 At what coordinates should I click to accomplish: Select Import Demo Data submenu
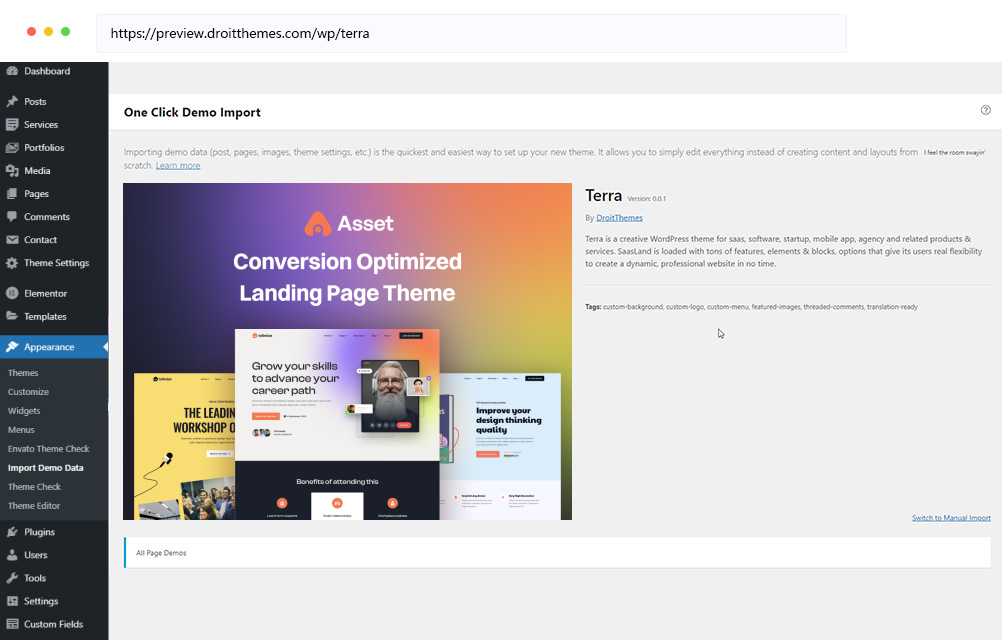click(45, 468)
